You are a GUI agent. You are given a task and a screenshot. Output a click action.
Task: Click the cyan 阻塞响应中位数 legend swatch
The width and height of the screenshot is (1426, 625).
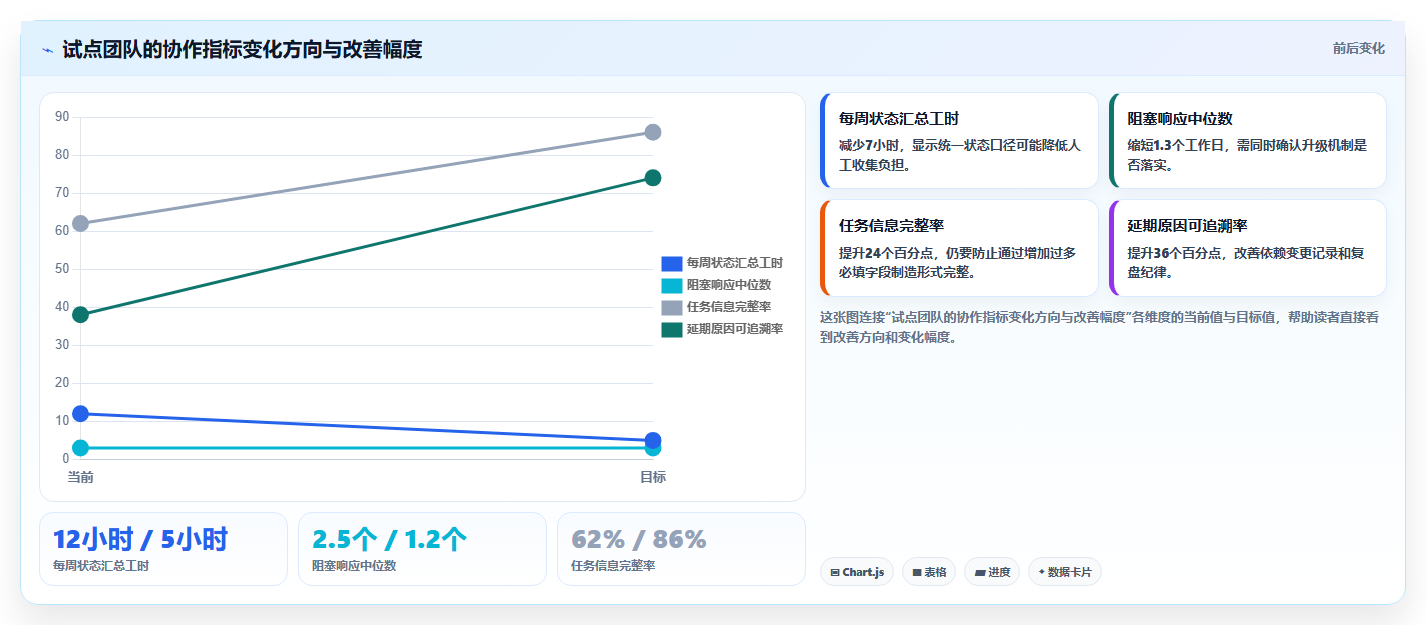672,285
